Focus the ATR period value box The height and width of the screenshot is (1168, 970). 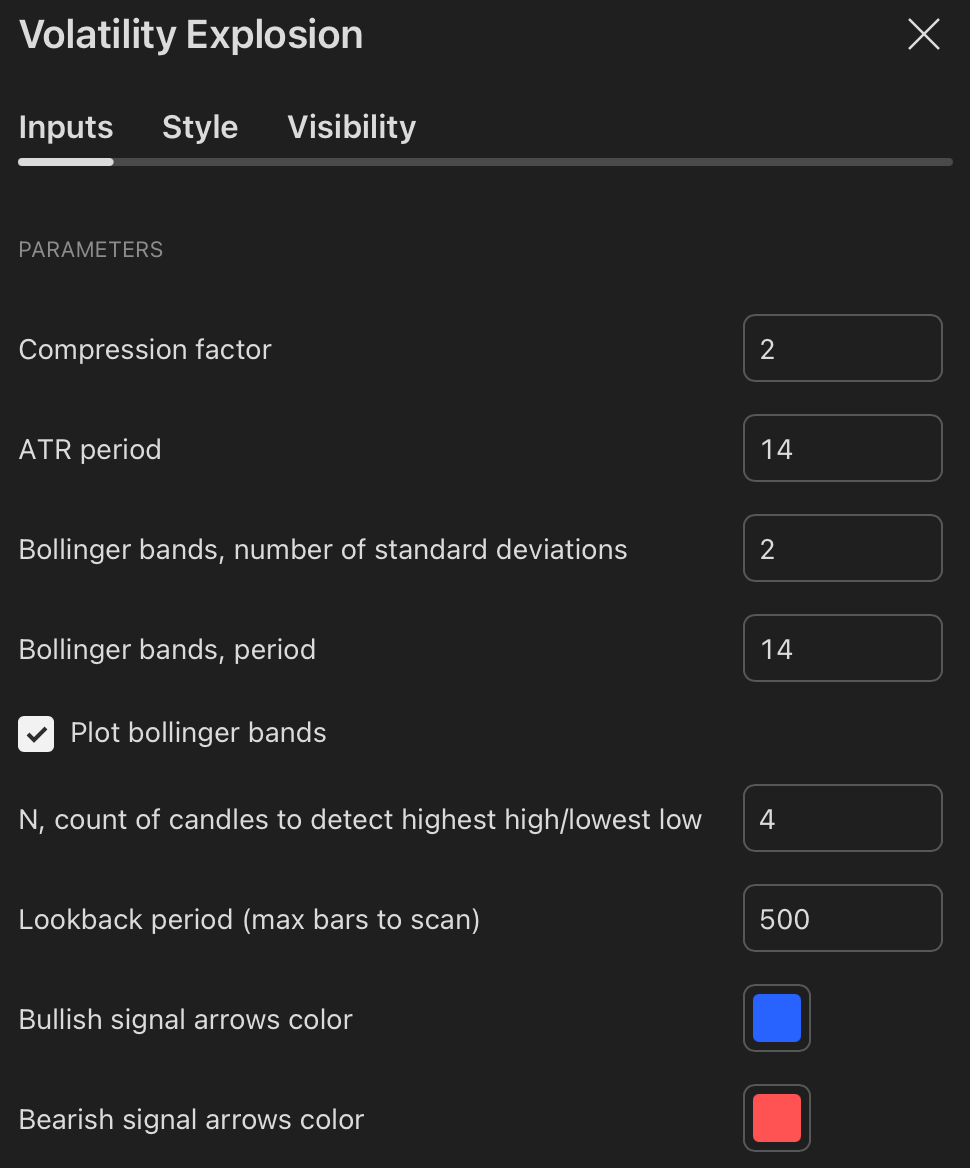click(x=842, y=449)
